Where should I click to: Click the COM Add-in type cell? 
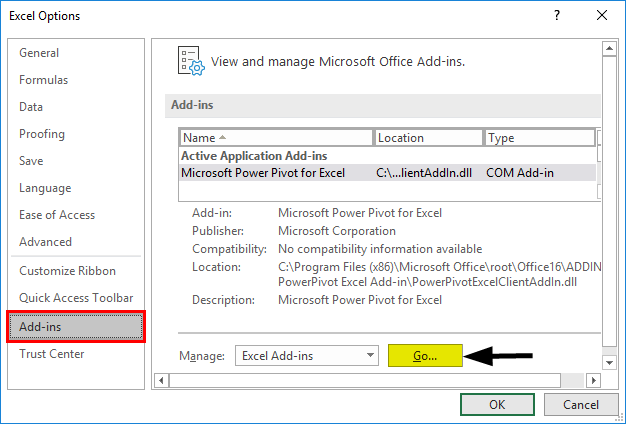click(x=520, y=173)
